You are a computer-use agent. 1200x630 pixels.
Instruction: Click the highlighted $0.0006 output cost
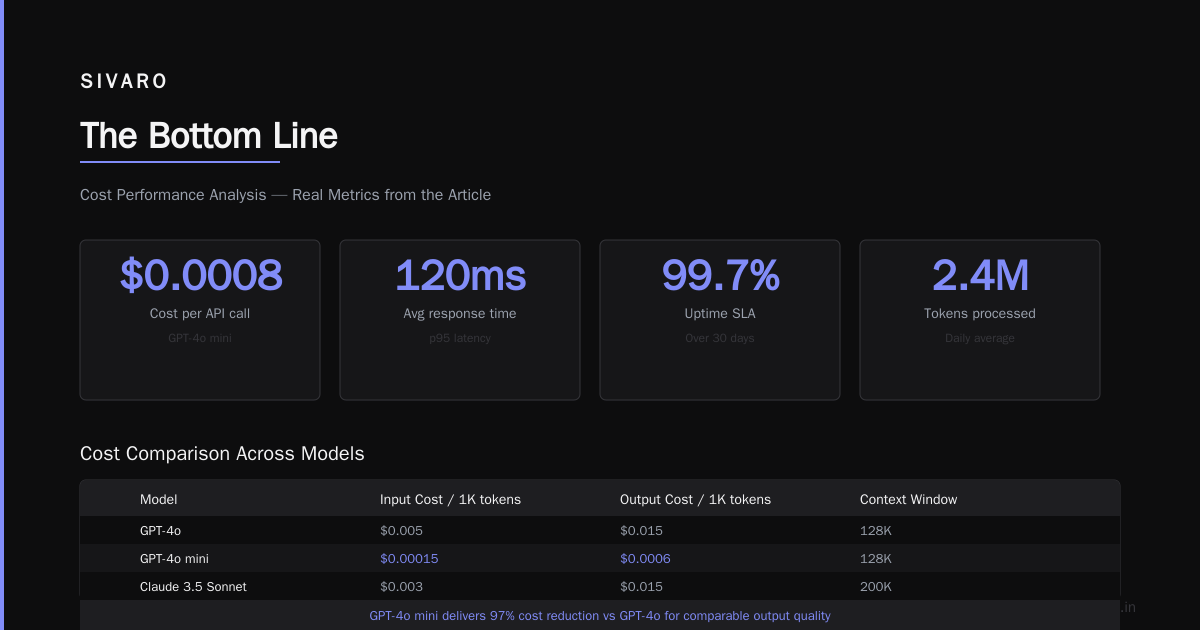[x=645, y=558]
